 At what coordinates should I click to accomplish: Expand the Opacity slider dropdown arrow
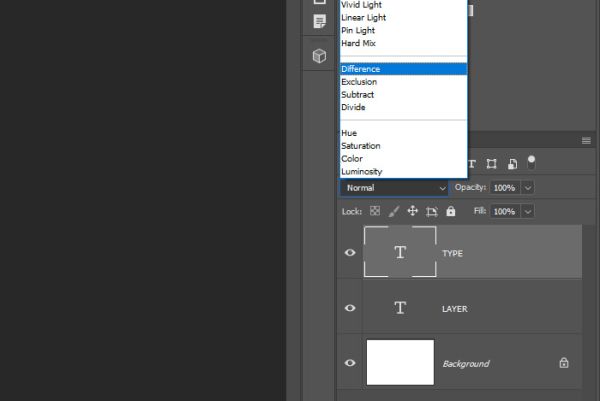click(528, 188)
